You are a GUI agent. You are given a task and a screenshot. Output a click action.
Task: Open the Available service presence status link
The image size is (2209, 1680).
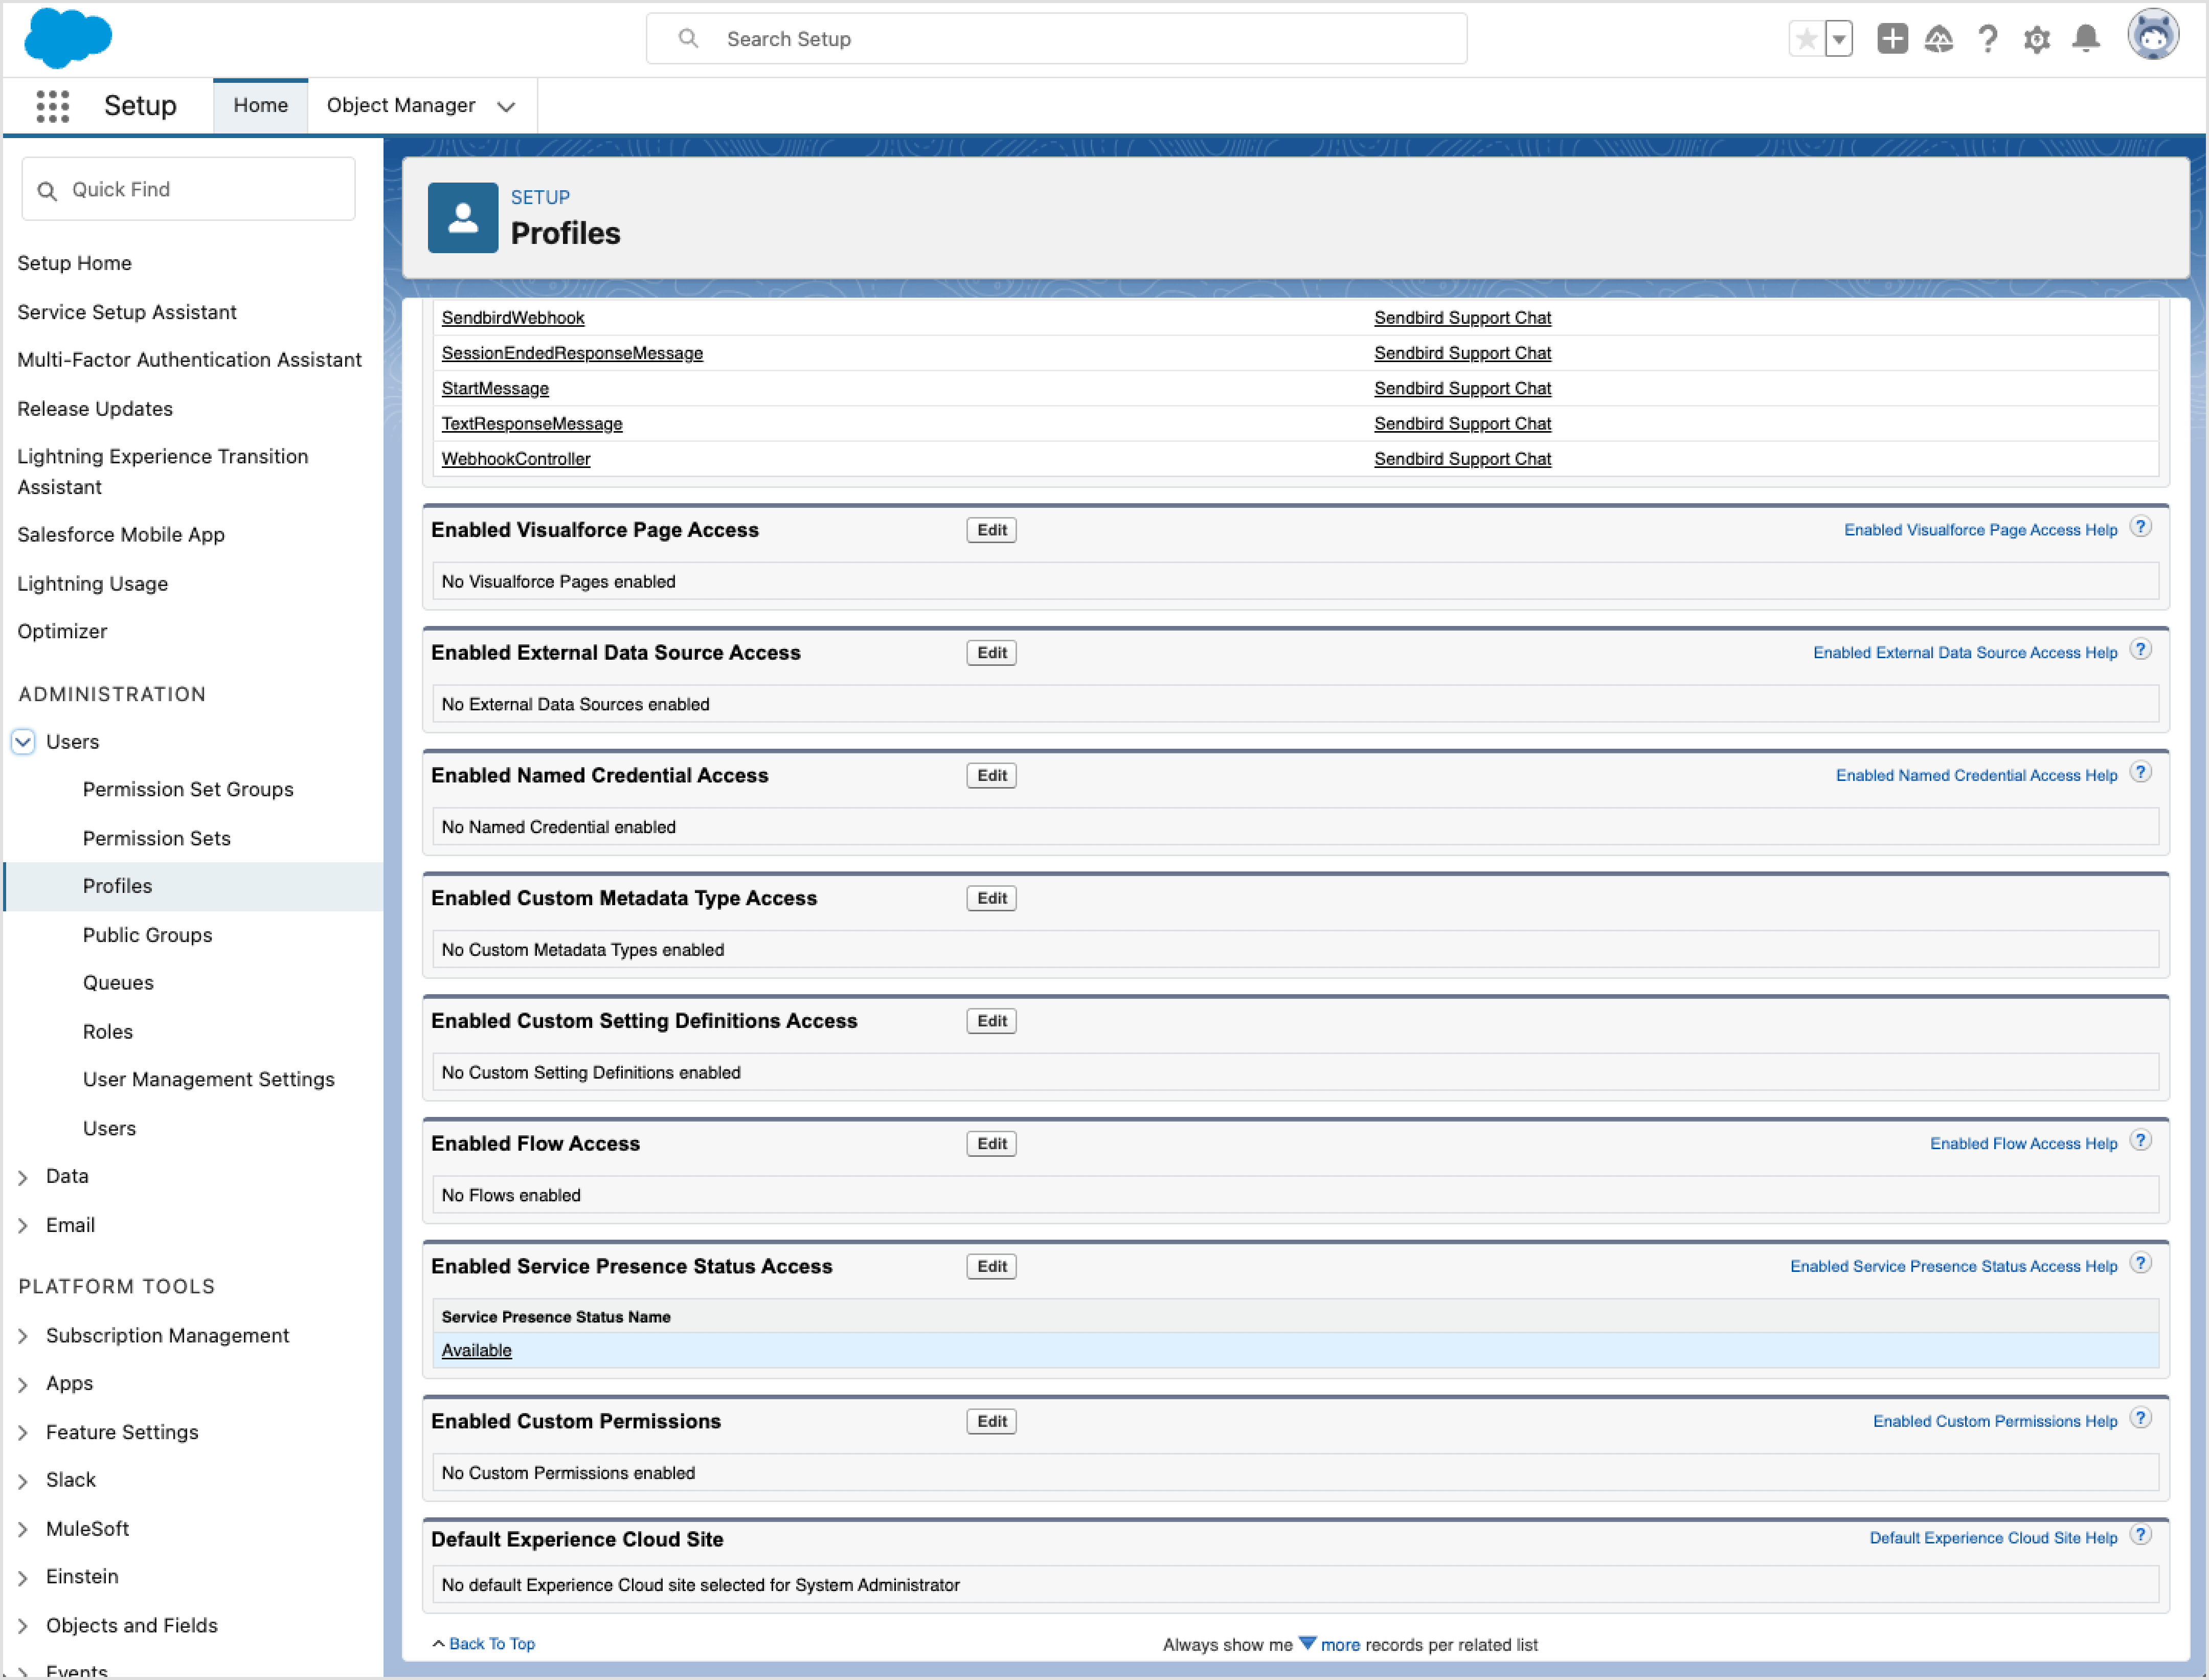pos(476,1350)
